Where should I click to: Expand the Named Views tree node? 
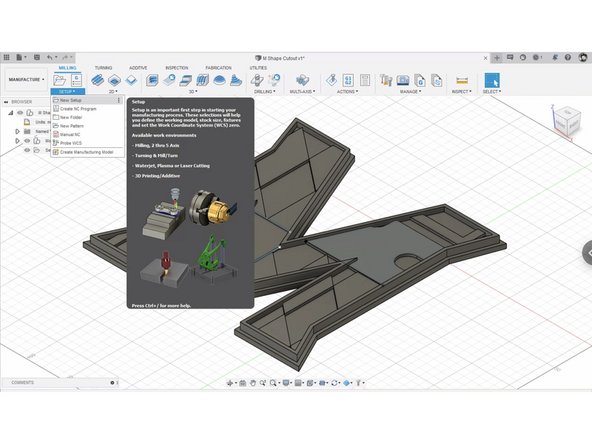(17, 131)
